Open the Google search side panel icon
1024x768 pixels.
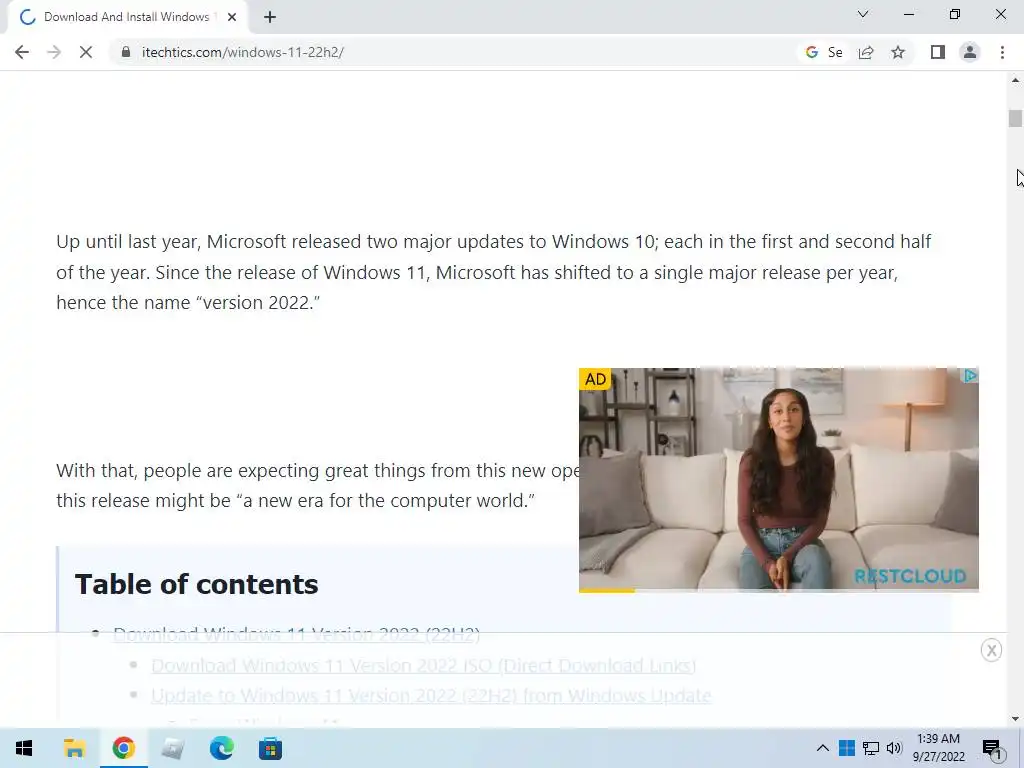click(812, 52)
